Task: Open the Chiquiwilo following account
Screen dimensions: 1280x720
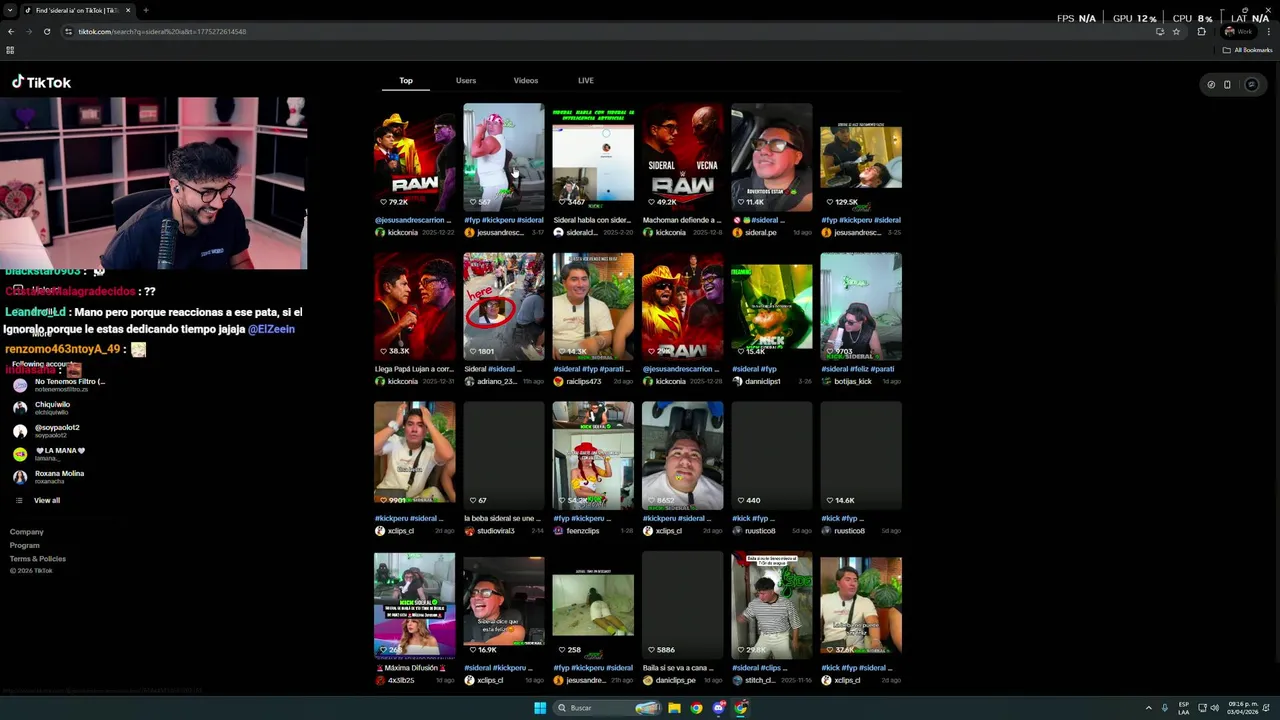Action: 42,407
